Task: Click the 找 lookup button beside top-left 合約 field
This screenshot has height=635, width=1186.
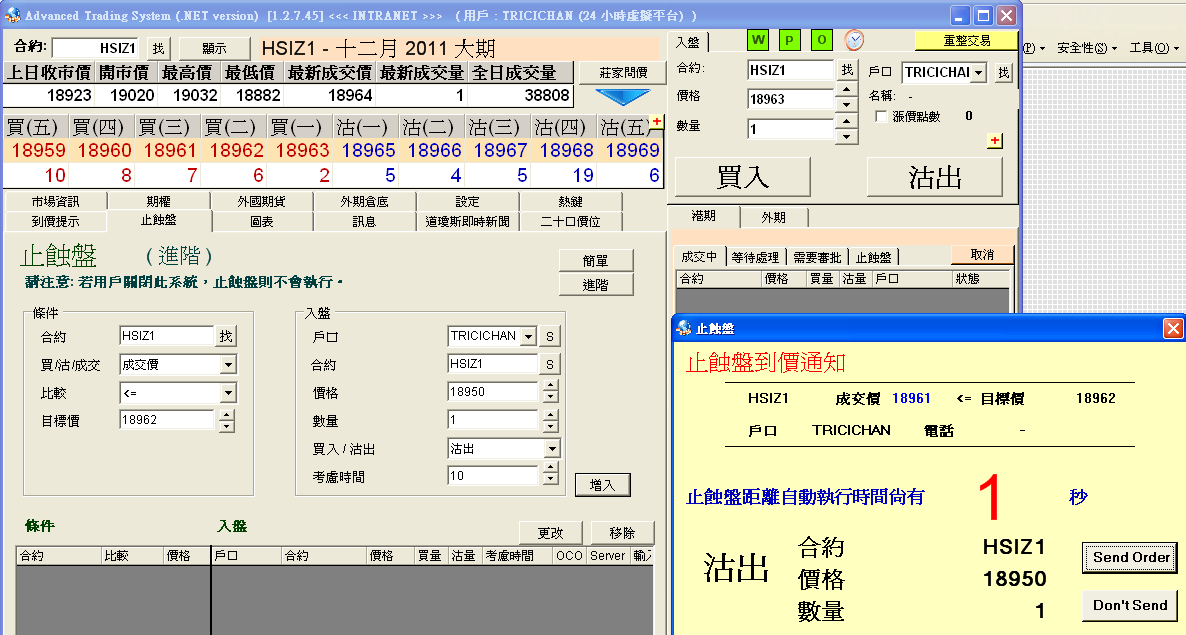Action: (158, 48)
